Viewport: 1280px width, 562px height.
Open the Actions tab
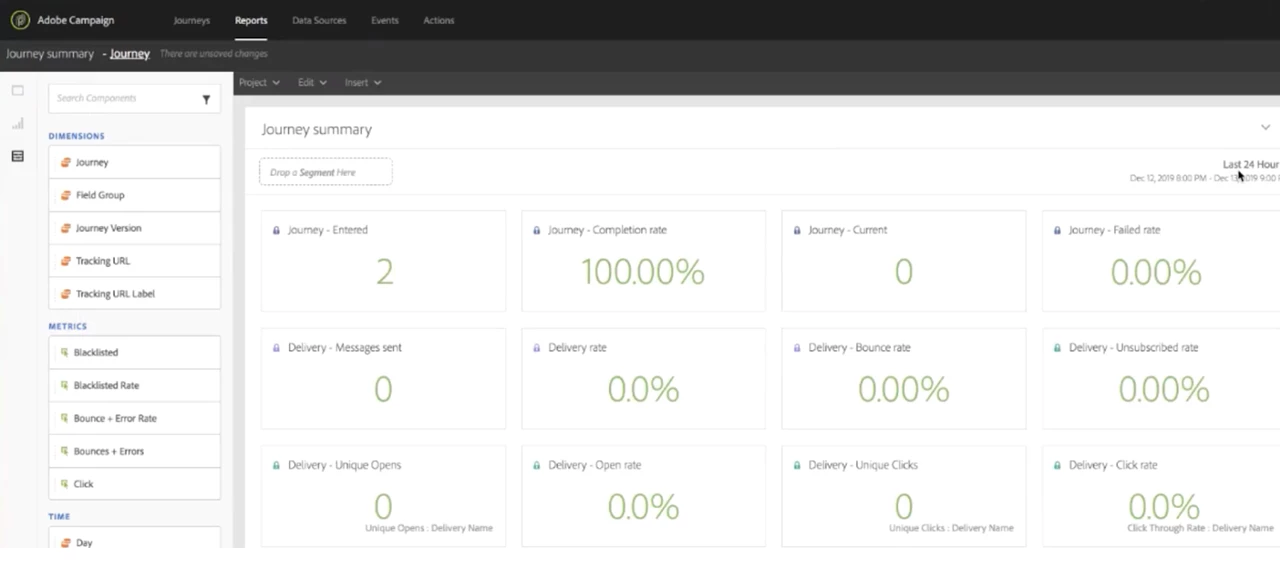(438, 20)
